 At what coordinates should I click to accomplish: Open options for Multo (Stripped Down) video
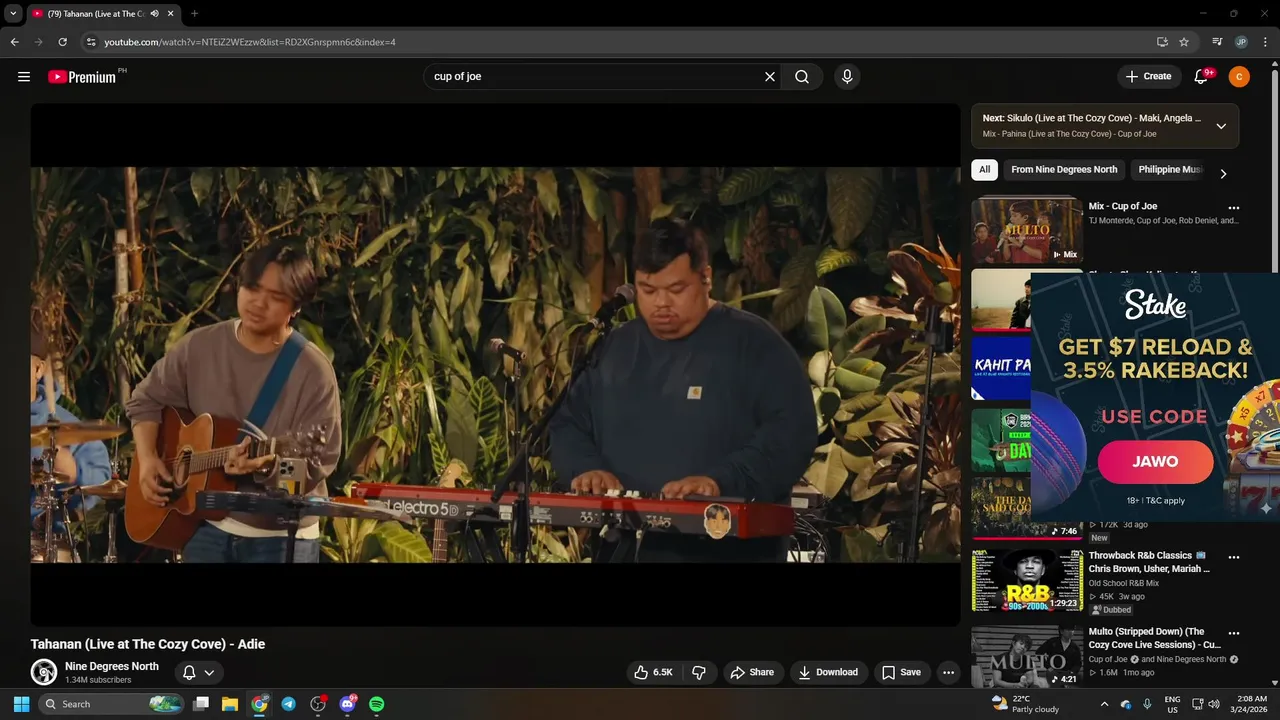click(1233, 633)
